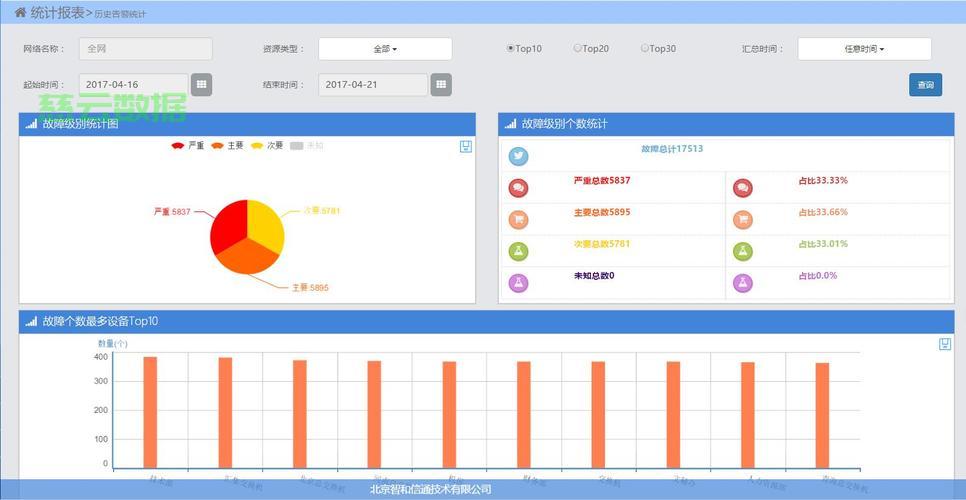The image size is (966, 500).
Task: Click the red chat icon beside 严重总数
Action: tap(519, 188)
